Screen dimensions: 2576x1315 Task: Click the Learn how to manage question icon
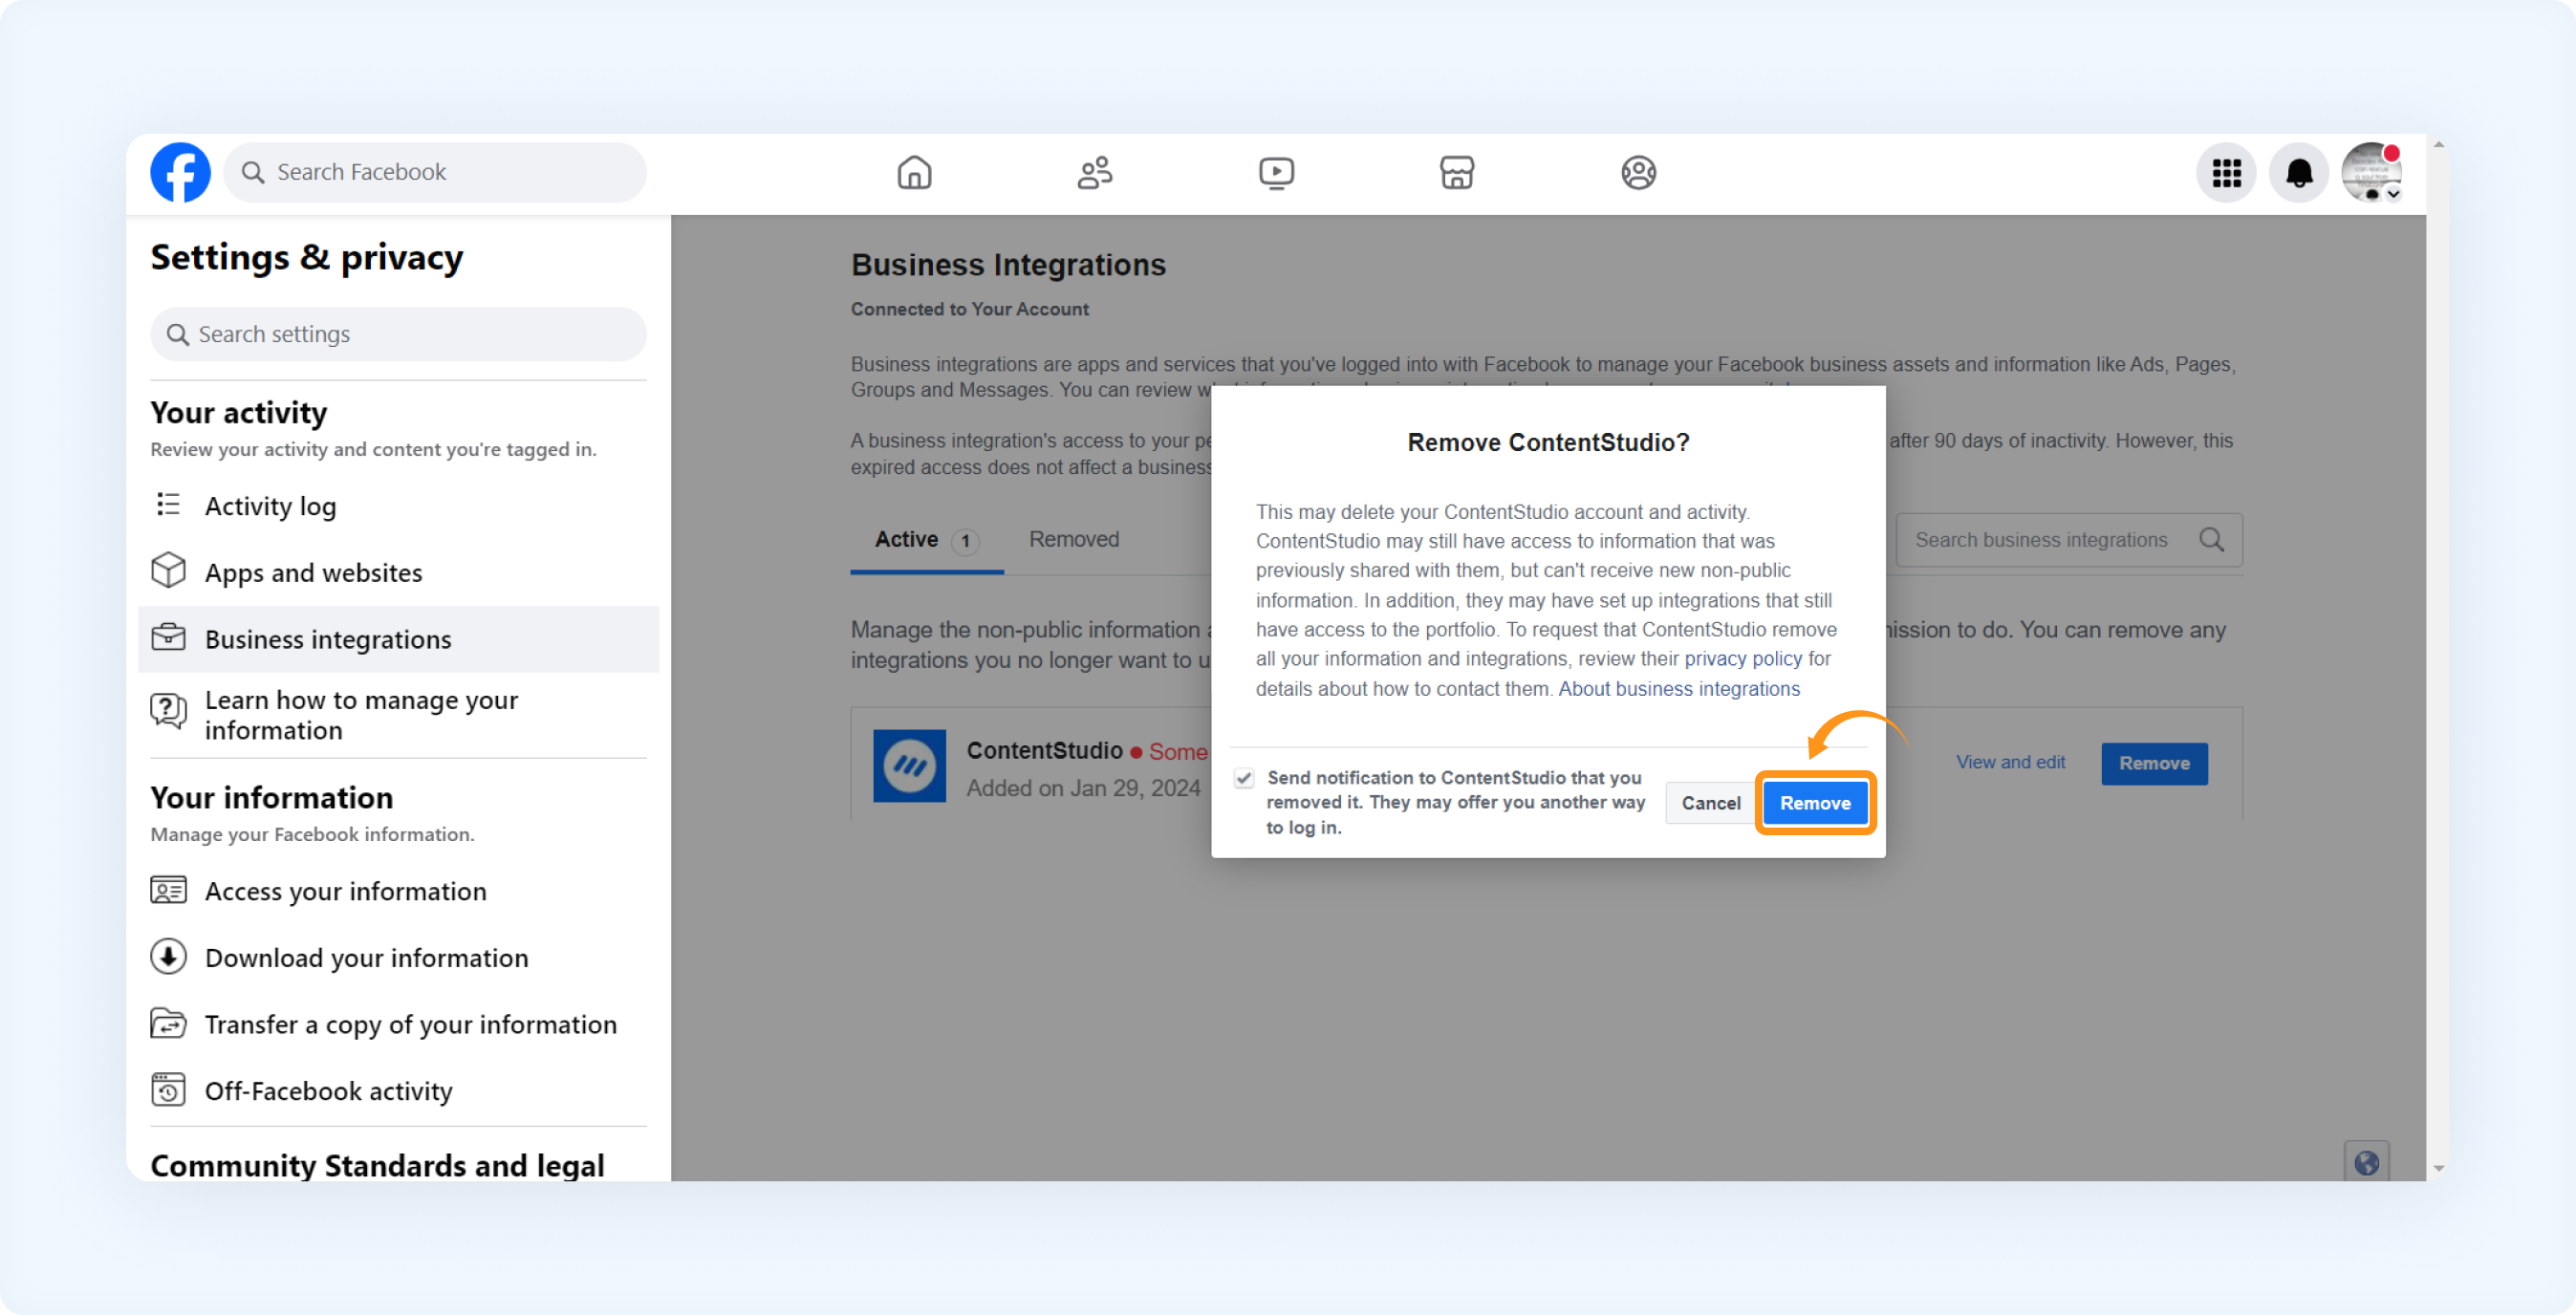[168, 711]
